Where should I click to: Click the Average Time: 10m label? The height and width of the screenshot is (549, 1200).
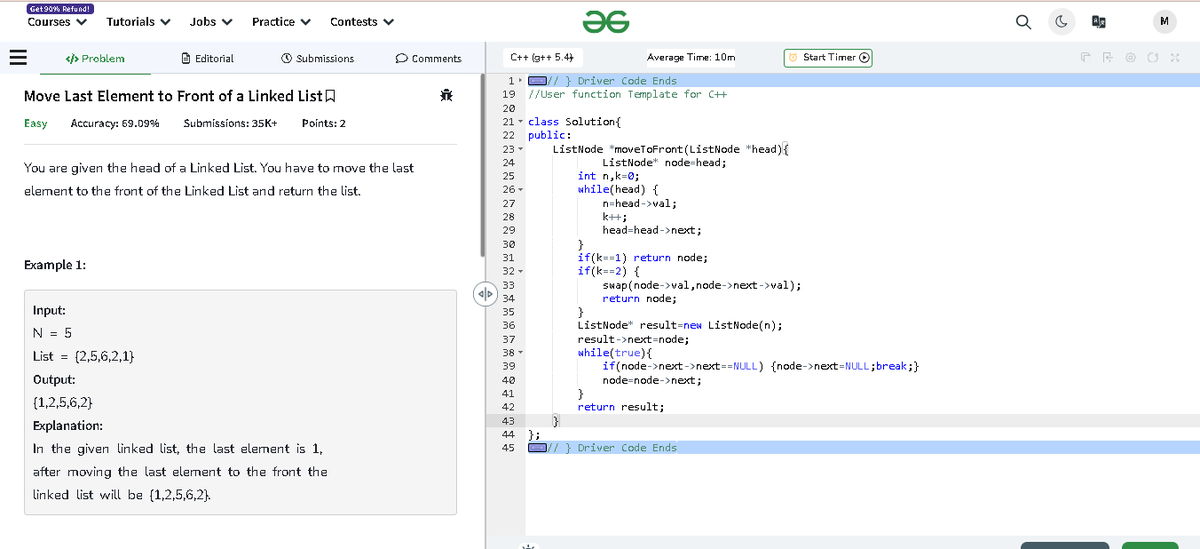pos(691,57)
